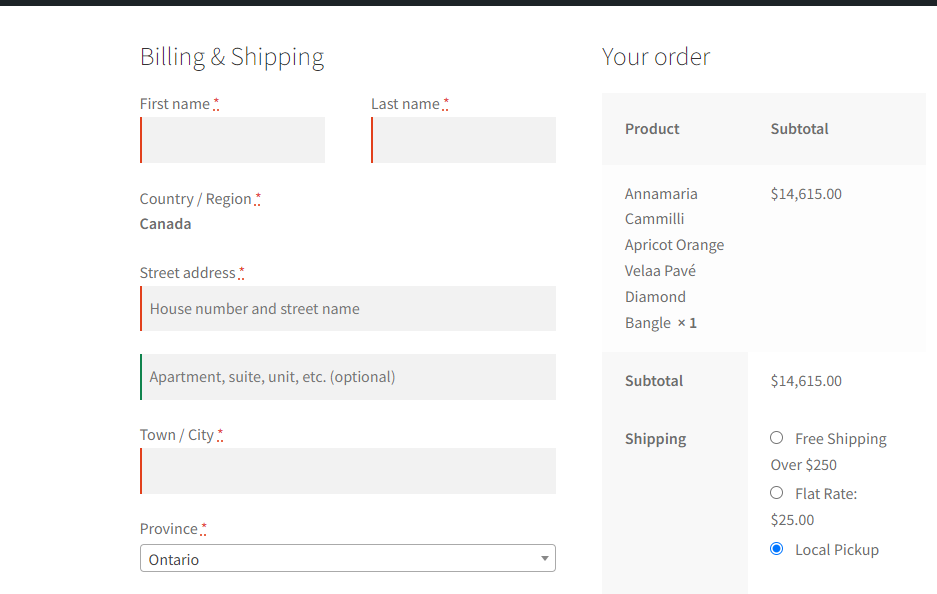Click the Annamaria Cammilli bangle product name
Viewport: 937px width, 594px height.
(x=673, y=258)
